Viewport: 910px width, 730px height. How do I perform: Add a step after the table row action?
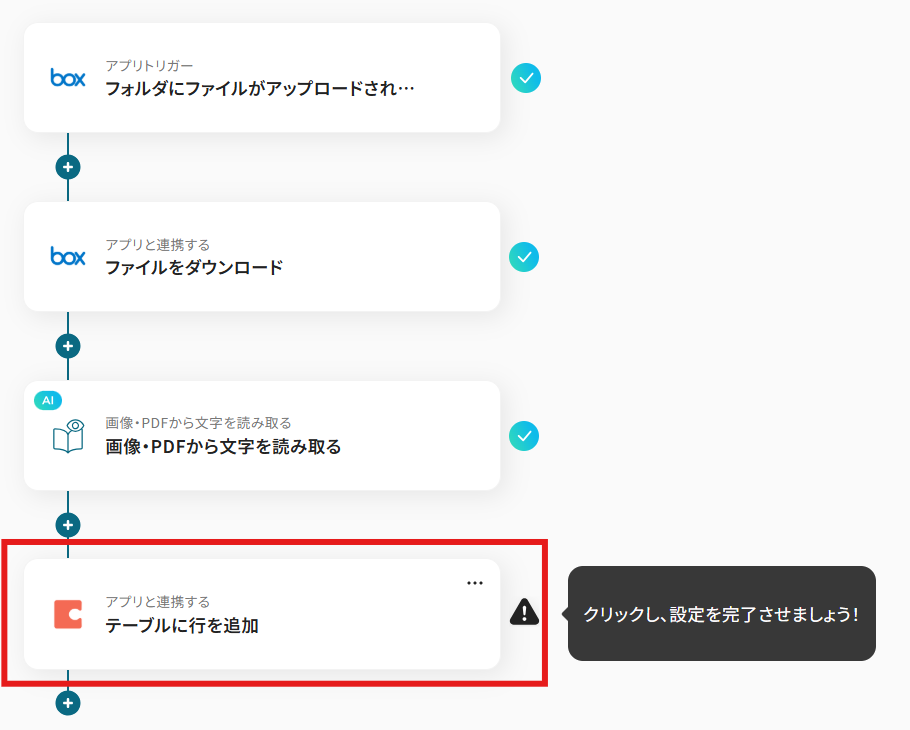[68, 703]
